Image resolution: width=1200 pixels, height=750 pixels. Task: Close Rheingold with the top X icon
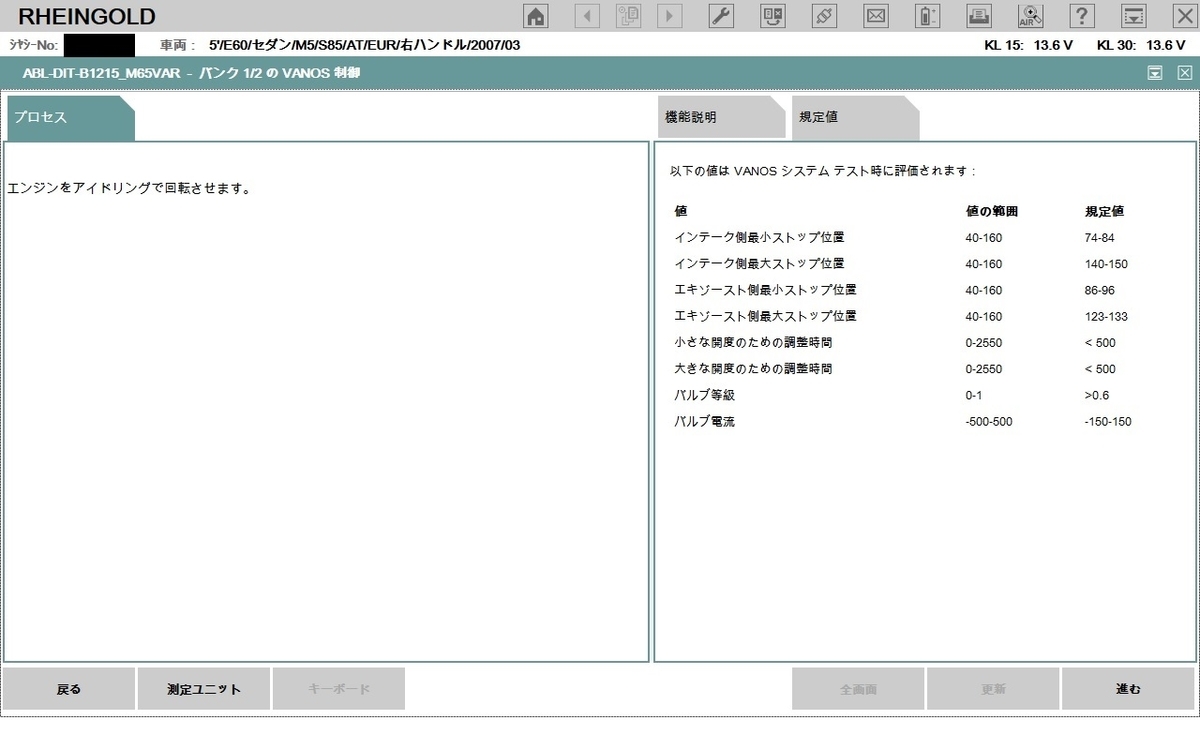(x=1184, y=15)
